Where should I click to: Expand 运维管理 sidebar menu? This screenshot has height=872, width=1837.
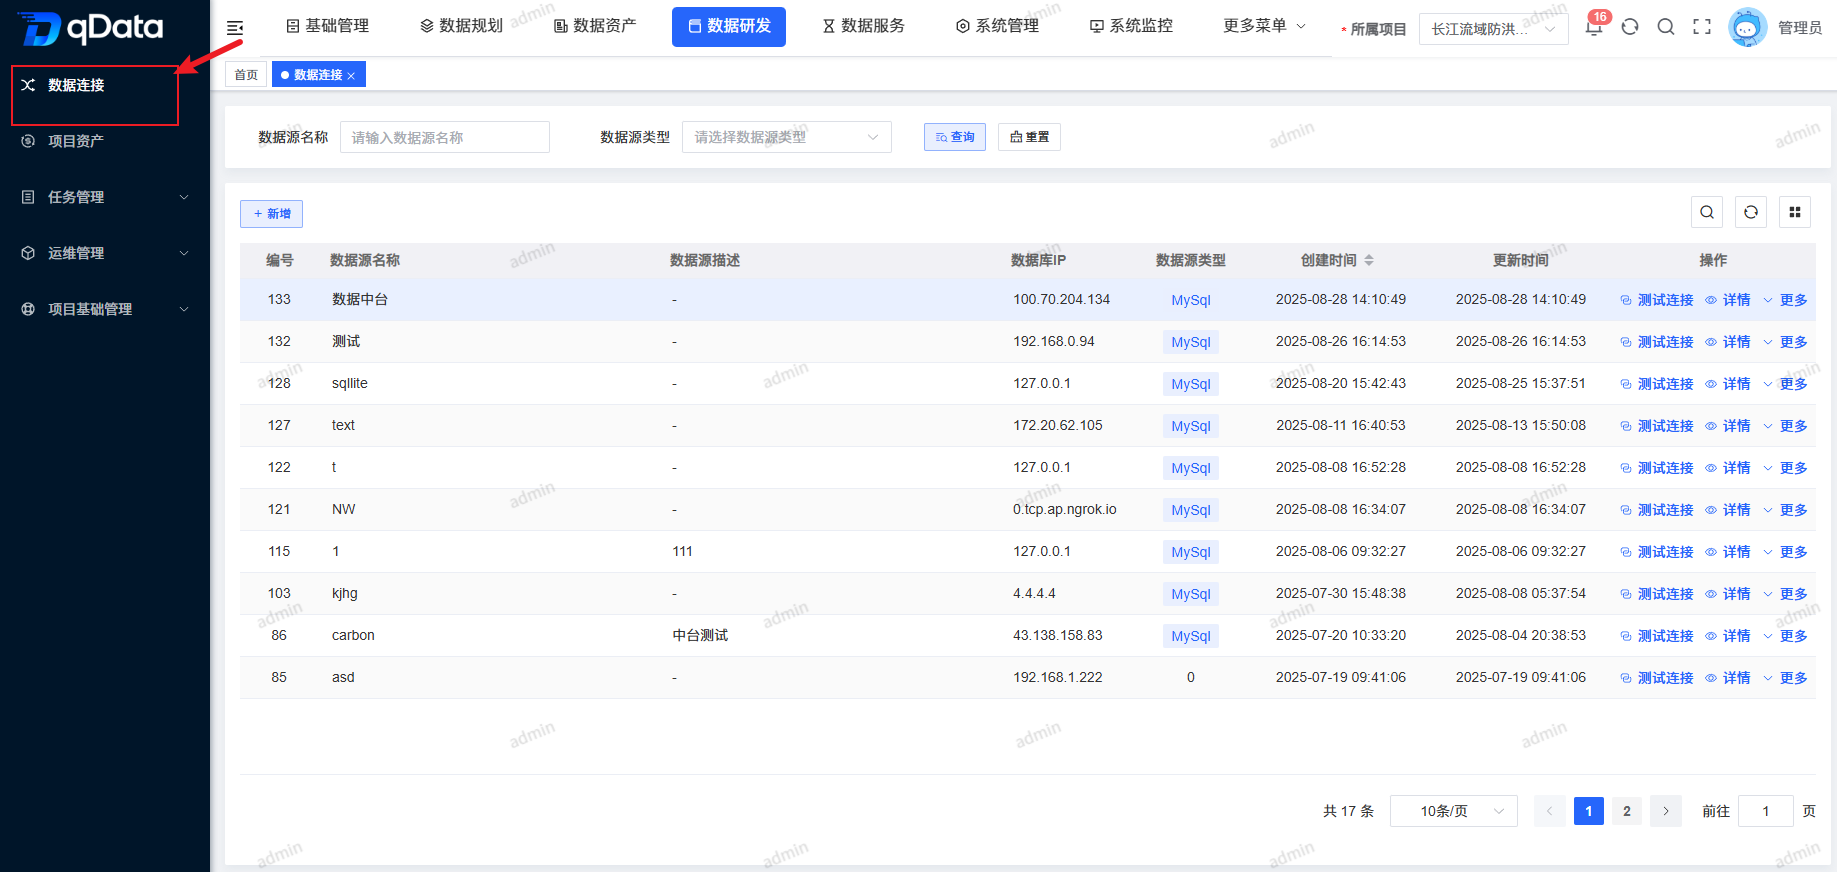[105, 253]
